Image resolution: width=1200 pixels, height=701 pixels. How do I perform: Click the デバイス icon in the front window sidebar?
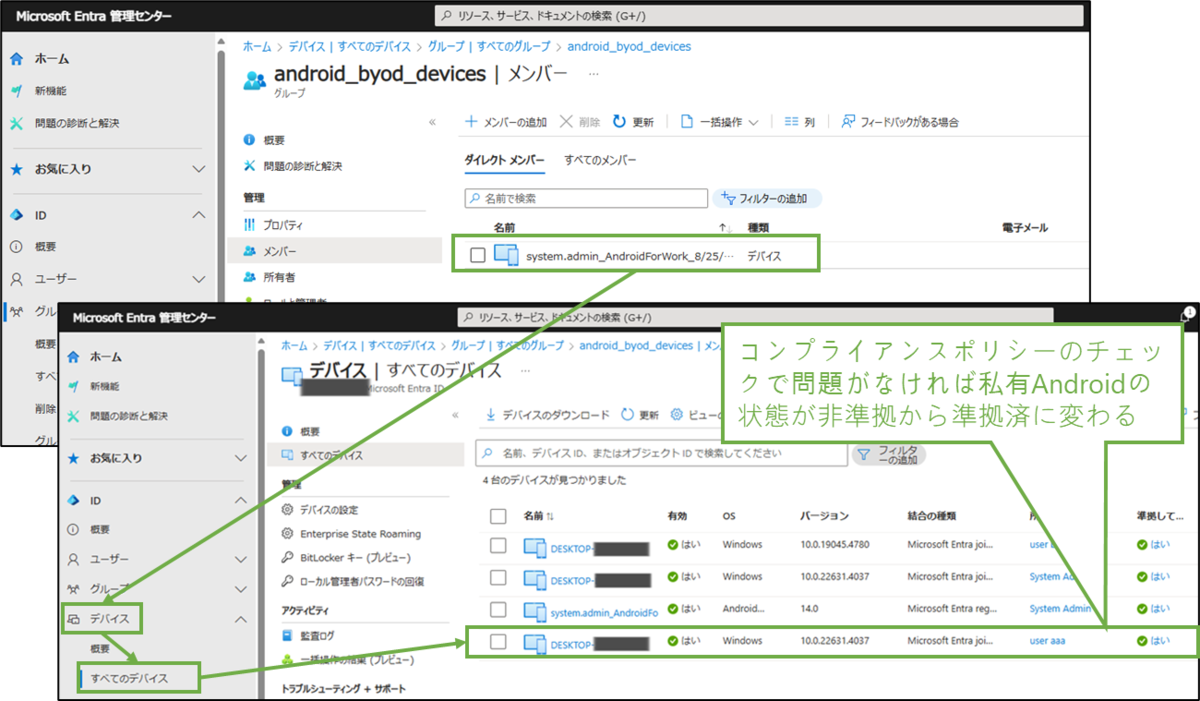73,619
